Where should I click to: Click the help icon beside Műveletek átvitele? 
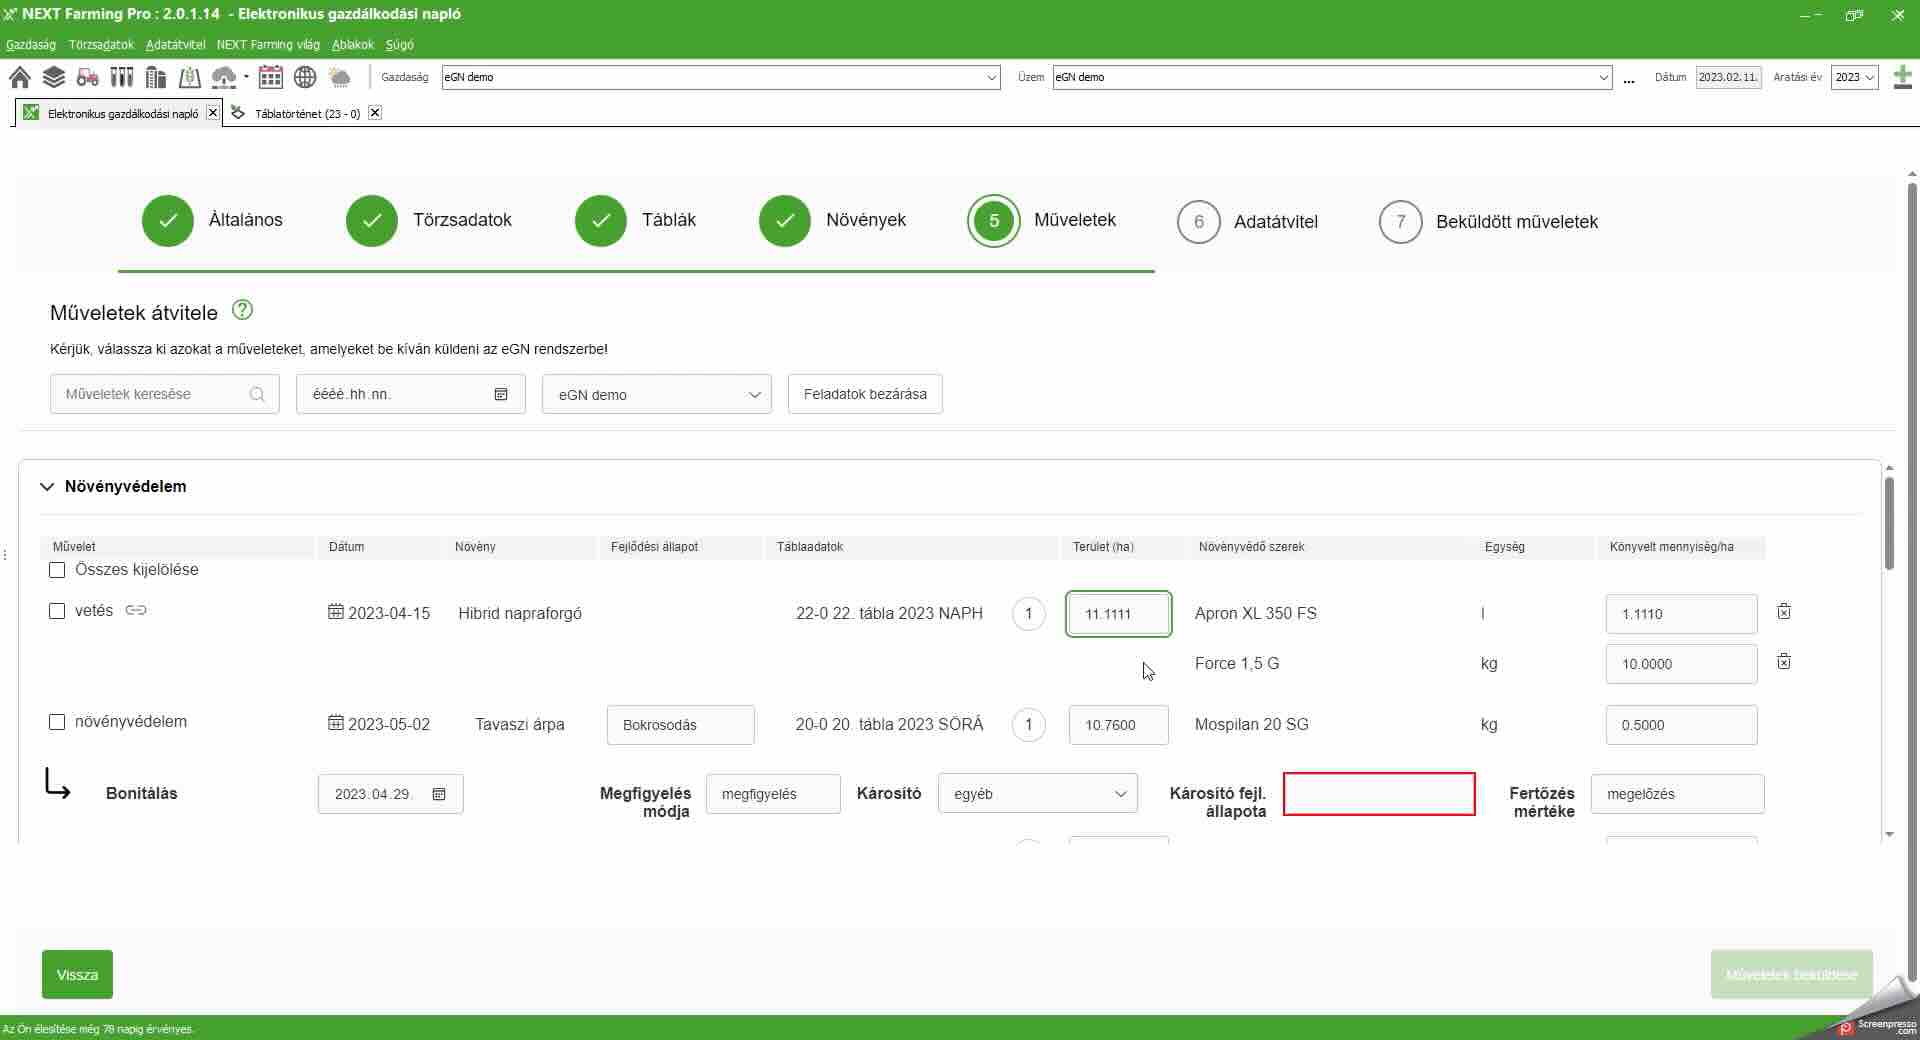click(x=242, y=310)
